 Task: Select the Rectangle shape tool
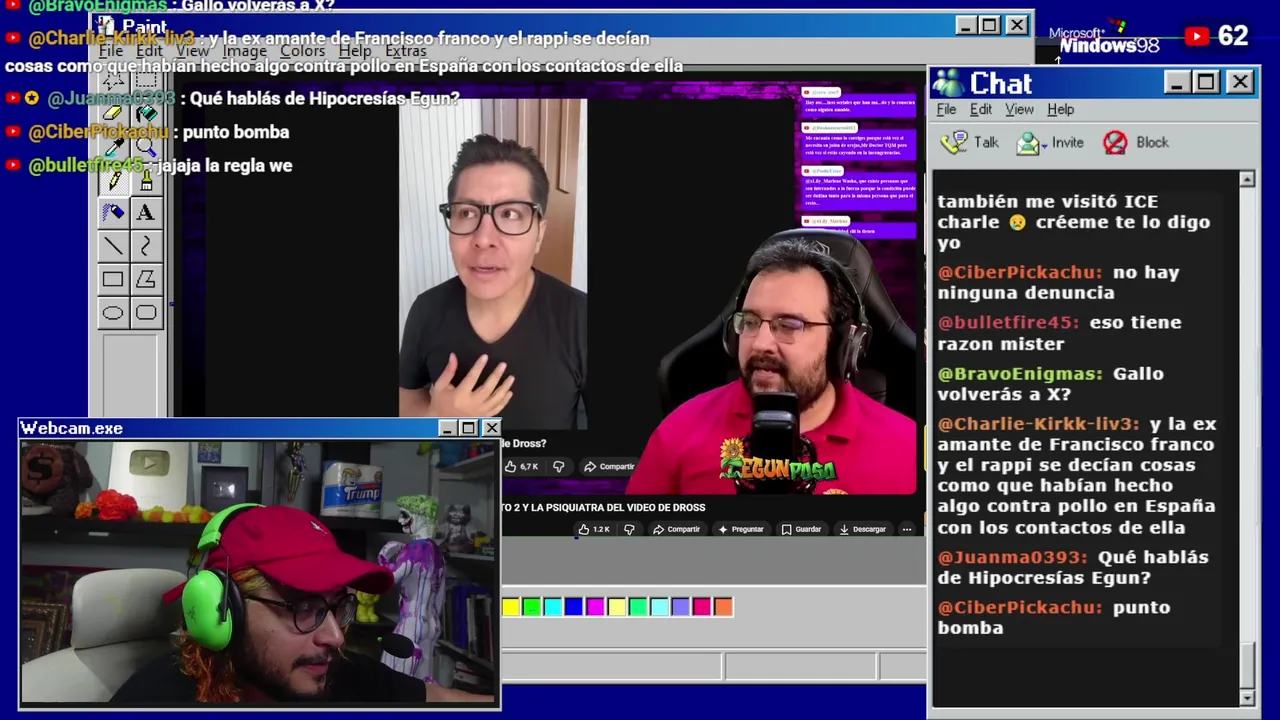pos(113,280)
